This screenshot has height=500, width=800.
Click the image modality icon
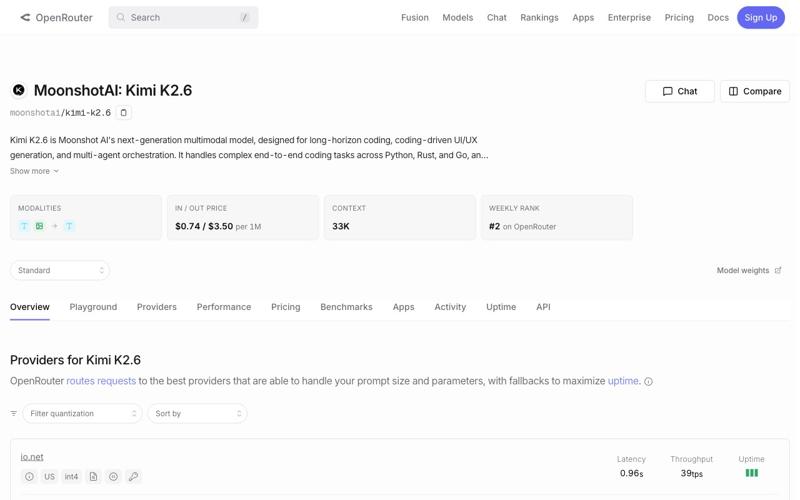pos(39,226)
